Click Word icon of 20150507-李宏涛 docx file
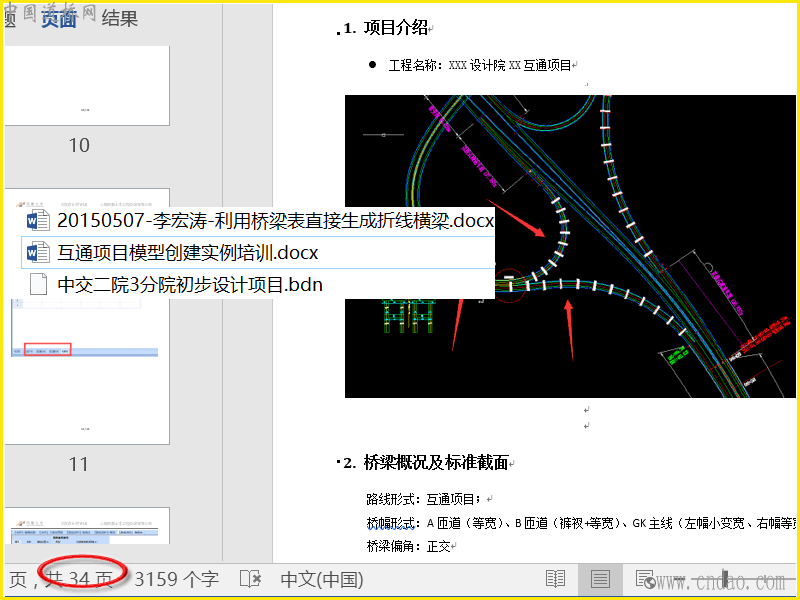The image size is (800, 600). [x=38, y=220]
